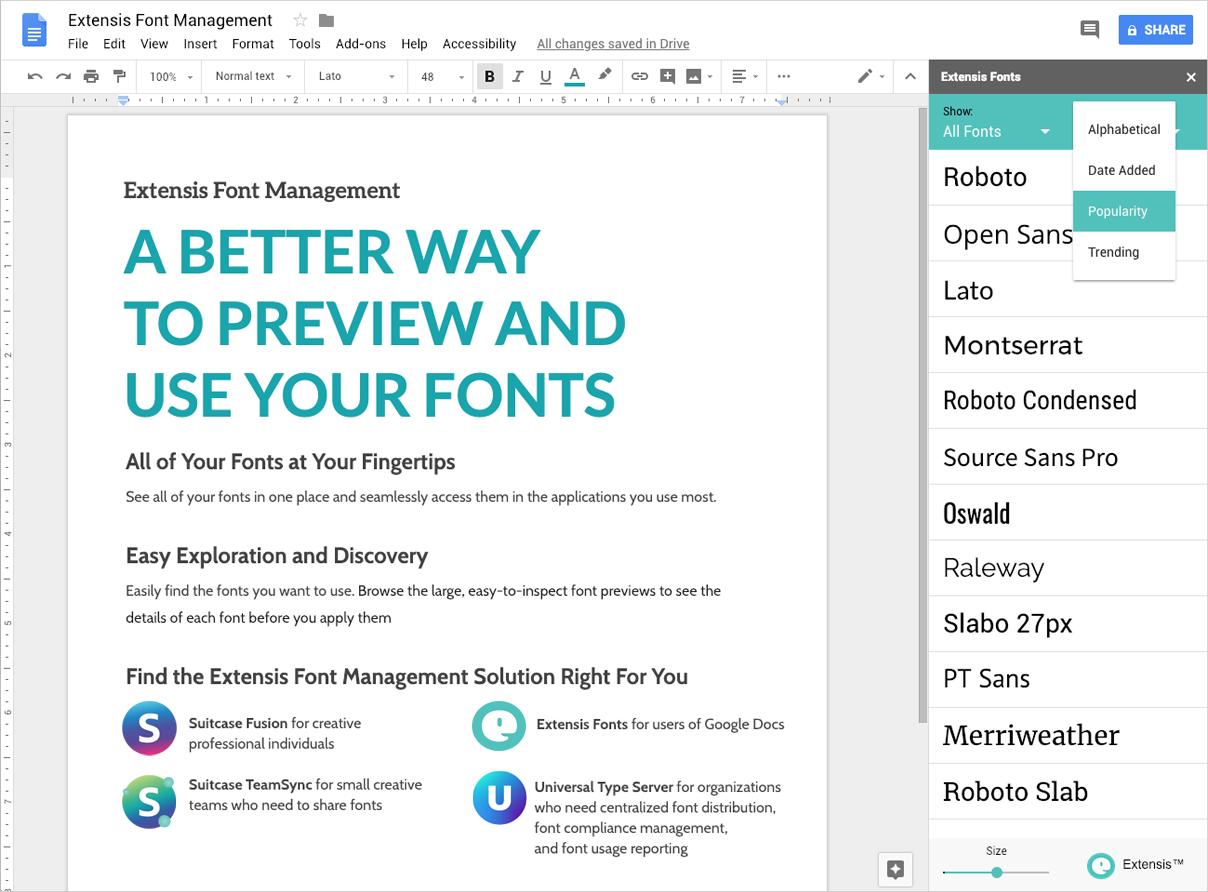The image size is (1208, 892).
Task: Apply the Source Sans Pro font
Action: pyautogui.click(x=1068, y=457)
